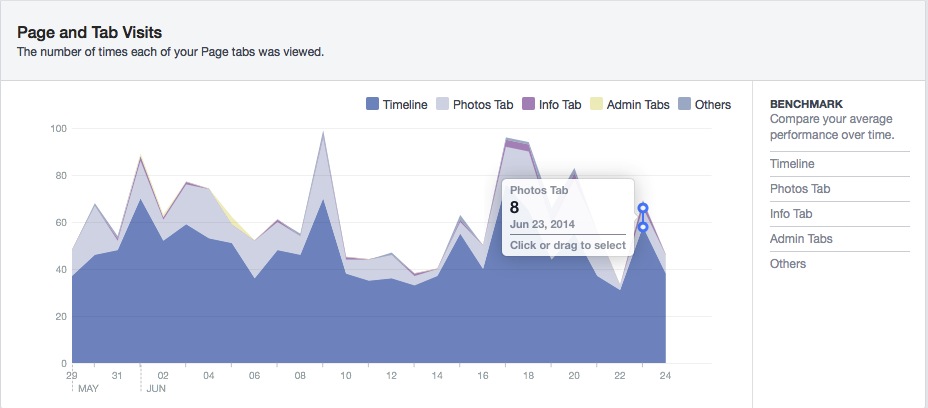Click the blue Timeline legend swatch
Viewport: 928px width, 408px height.
pyautogui.click(x=372, y=104)
